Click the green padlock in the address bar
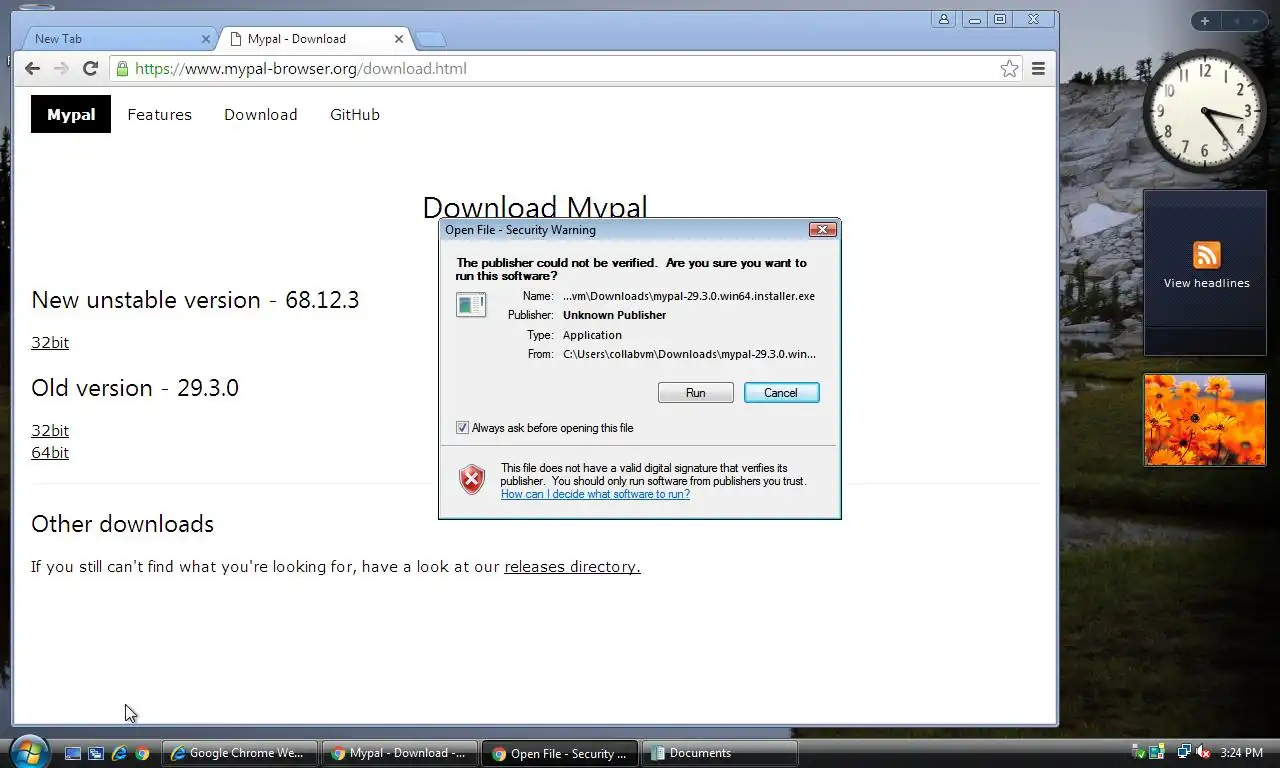This screenshot has height=768, width=1280. tap(122, 68)
